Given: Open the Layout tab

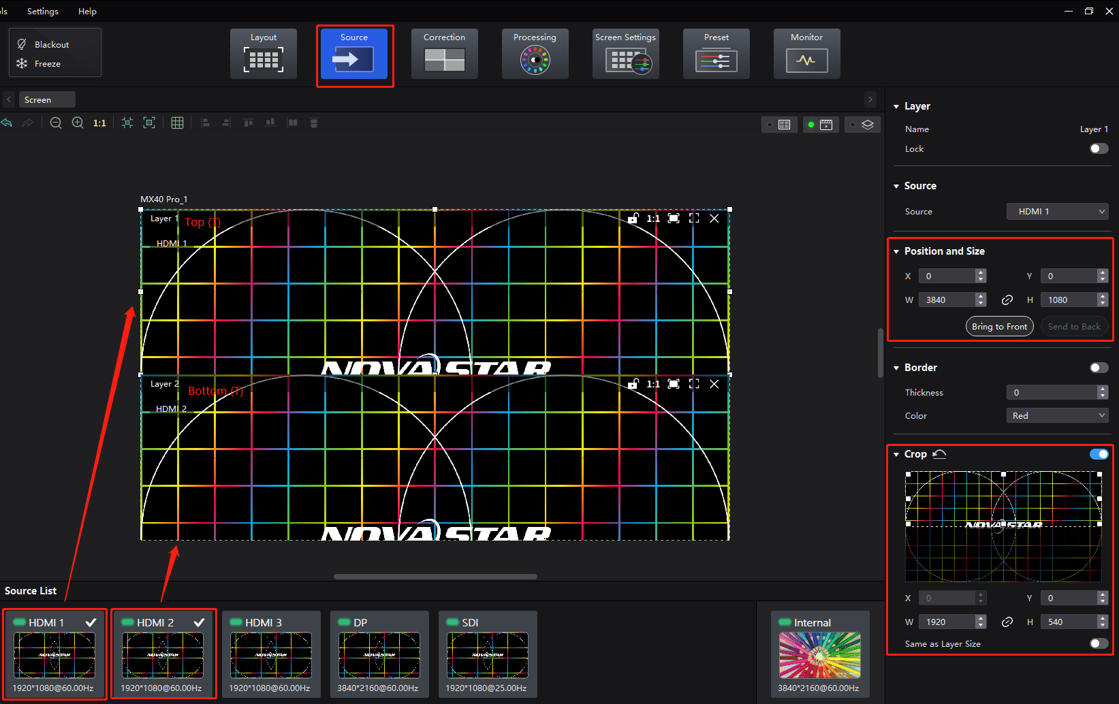Looking at the screenshot, I should tap(263, 54).
